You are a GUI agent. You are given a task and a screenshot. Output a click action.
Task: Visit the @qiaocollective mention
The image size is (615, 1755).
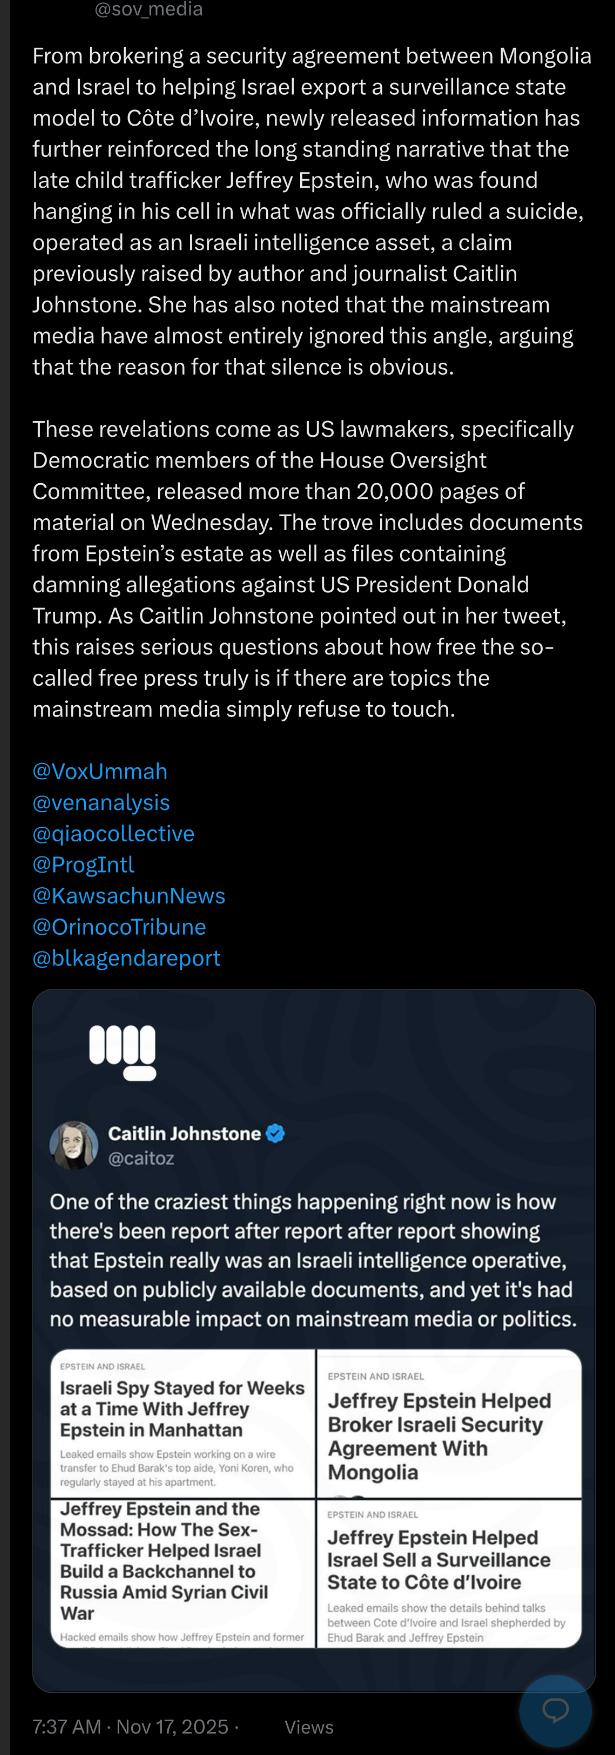(x=113, y=833)
